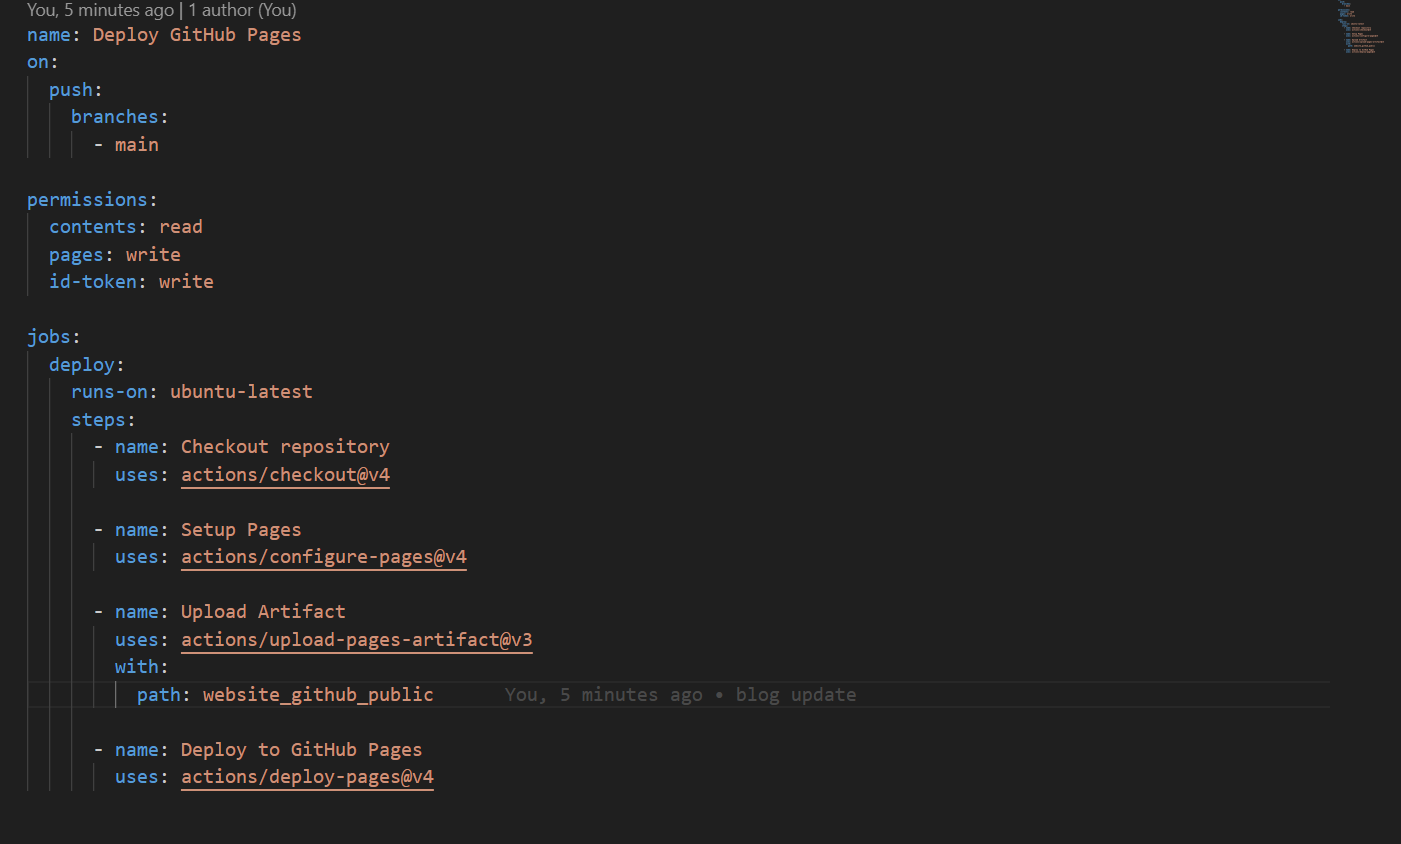This screenshot has height=844, width=1401.
Task: Click the 'pages' permission write value
Action: [153, 255]
